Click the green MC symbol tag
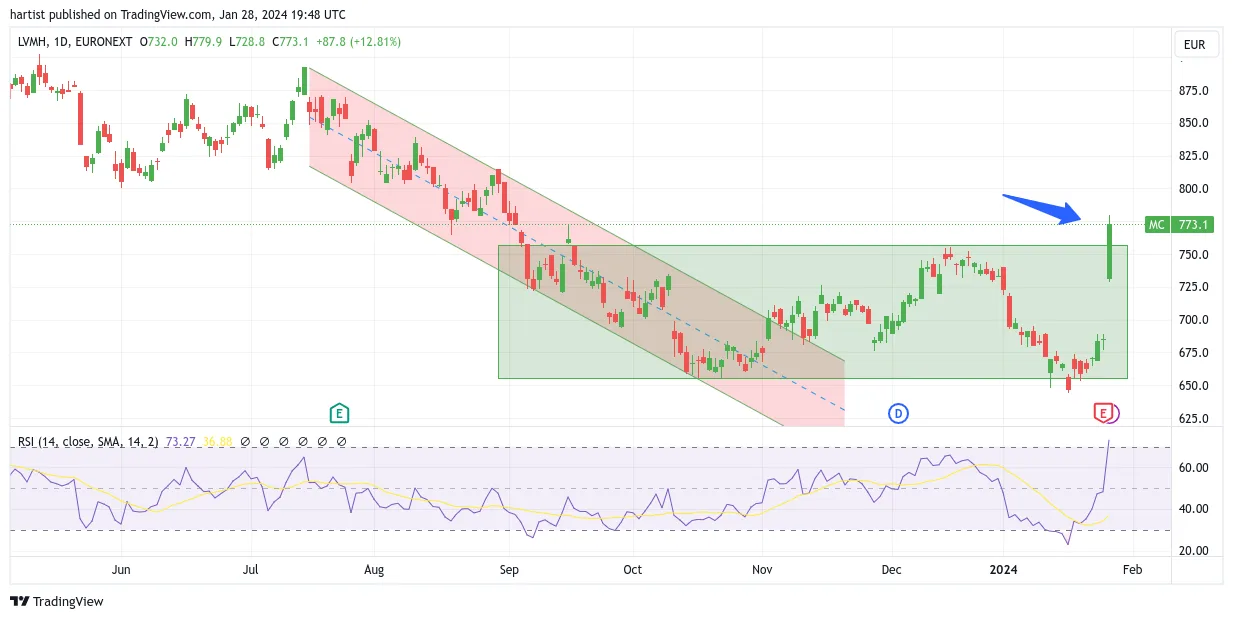The height and width of the screenshot is (619, 1233). click(x=1156, y=225)
